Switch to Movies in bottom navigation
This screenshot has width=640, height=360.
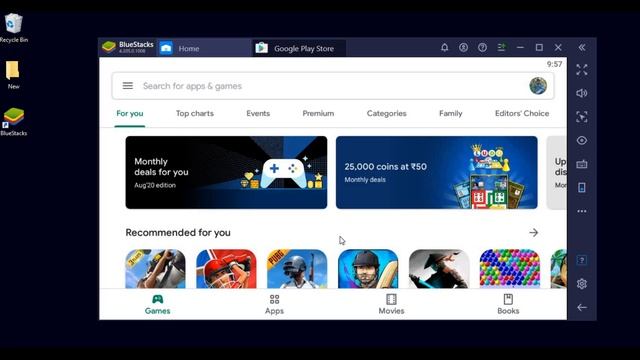pyautogui.click(x=391, y=304)
